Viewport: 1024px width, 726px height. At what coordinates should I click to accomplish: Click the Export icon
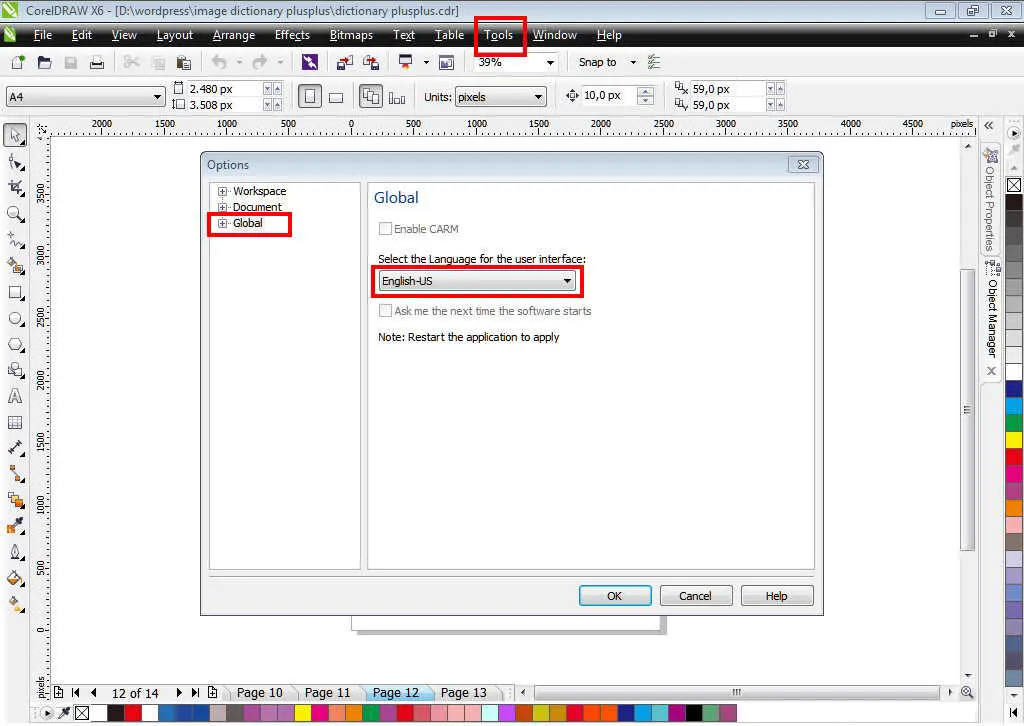[371, 62]
